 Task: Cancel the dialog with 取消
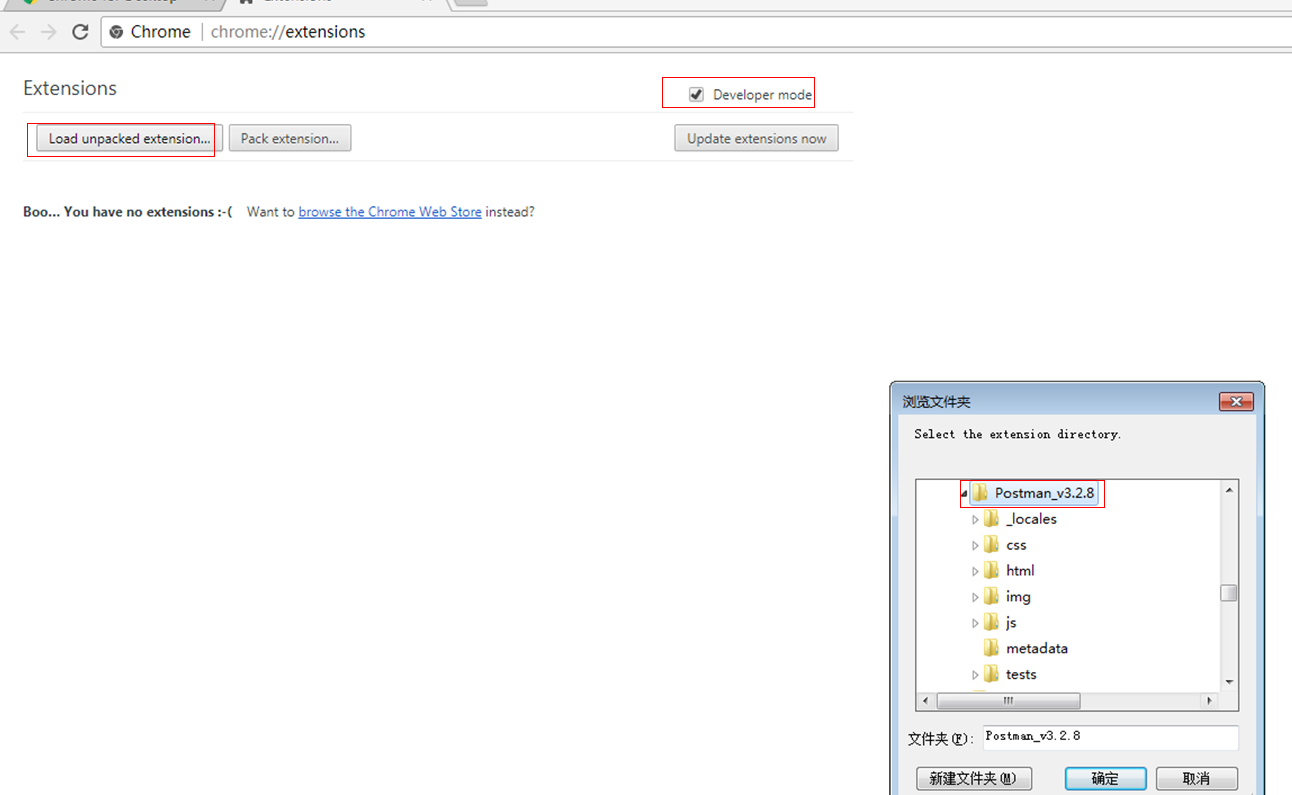click(x=1197, y=778)
